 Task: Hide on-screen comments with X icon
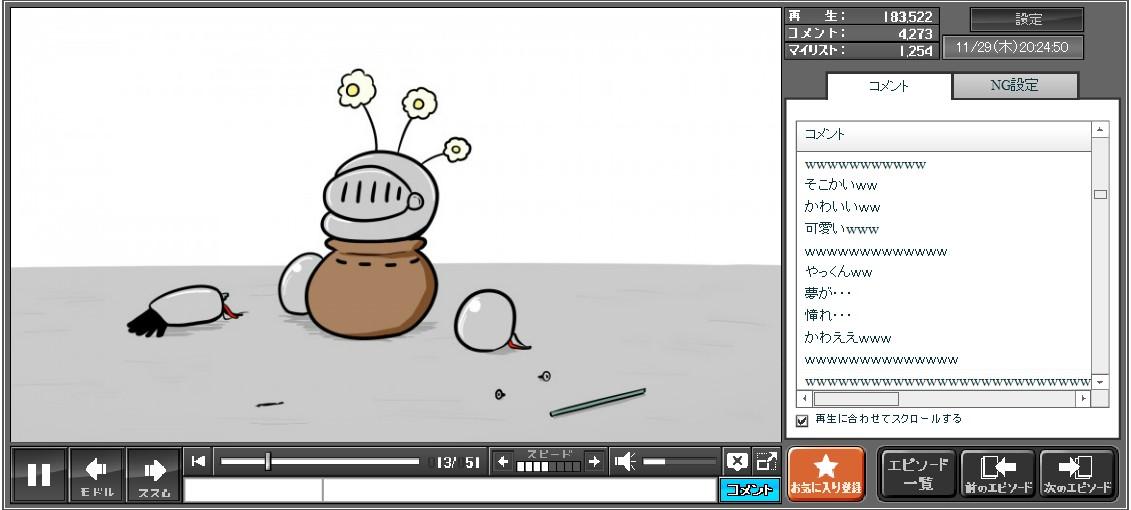(737, 461)
